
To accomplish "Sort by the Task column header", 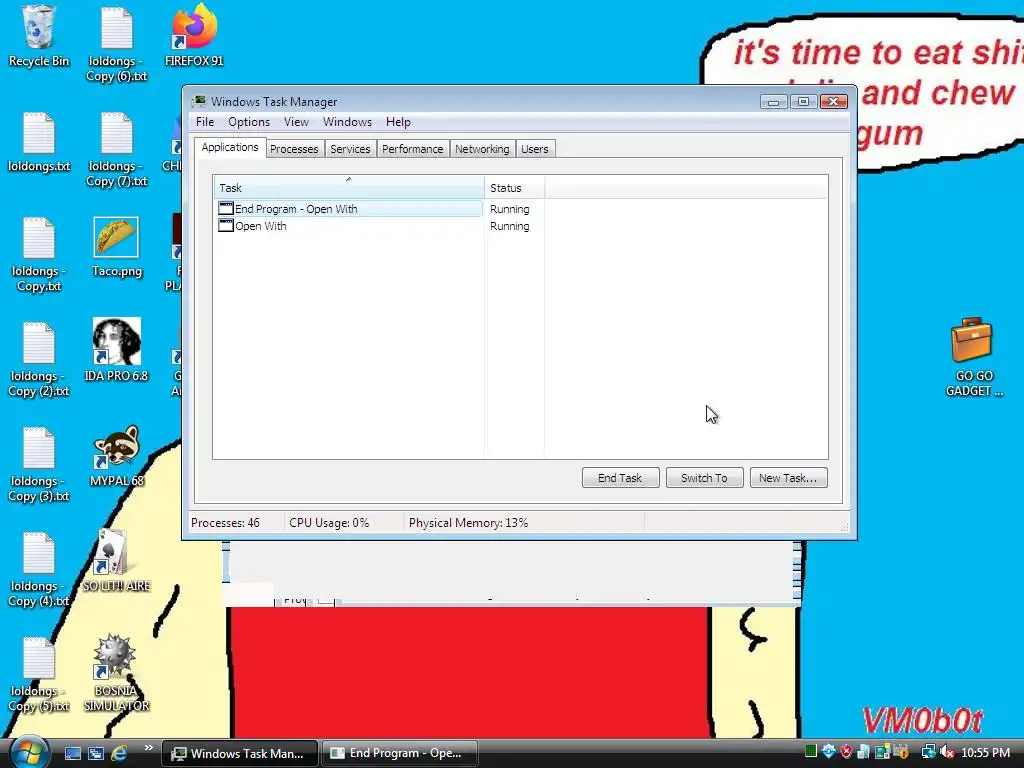I will point(349,187).
